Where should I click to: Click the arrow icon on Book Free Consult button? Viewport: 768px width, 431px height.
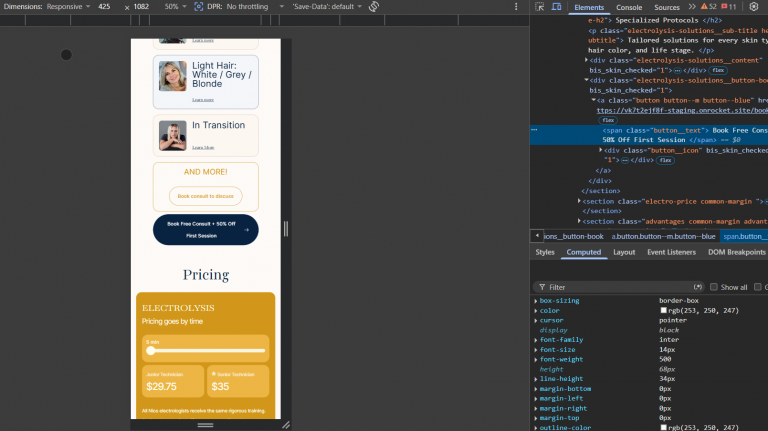click(x=246, y=230)
